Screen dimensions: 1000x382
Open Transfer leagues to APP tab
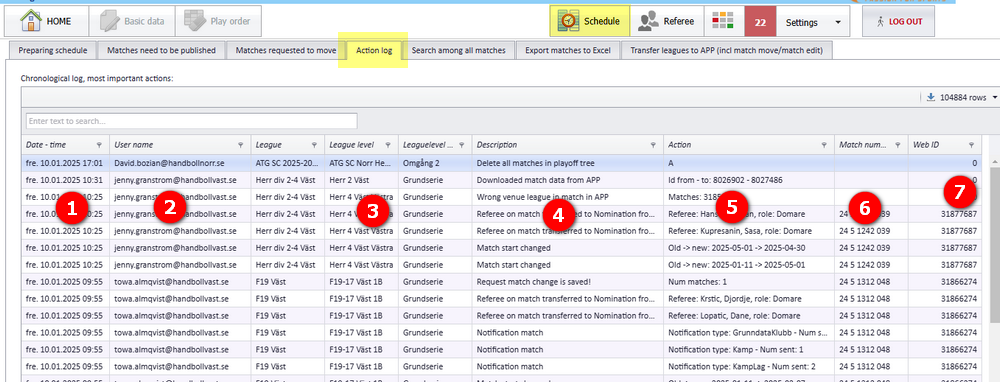coord(726,50)
